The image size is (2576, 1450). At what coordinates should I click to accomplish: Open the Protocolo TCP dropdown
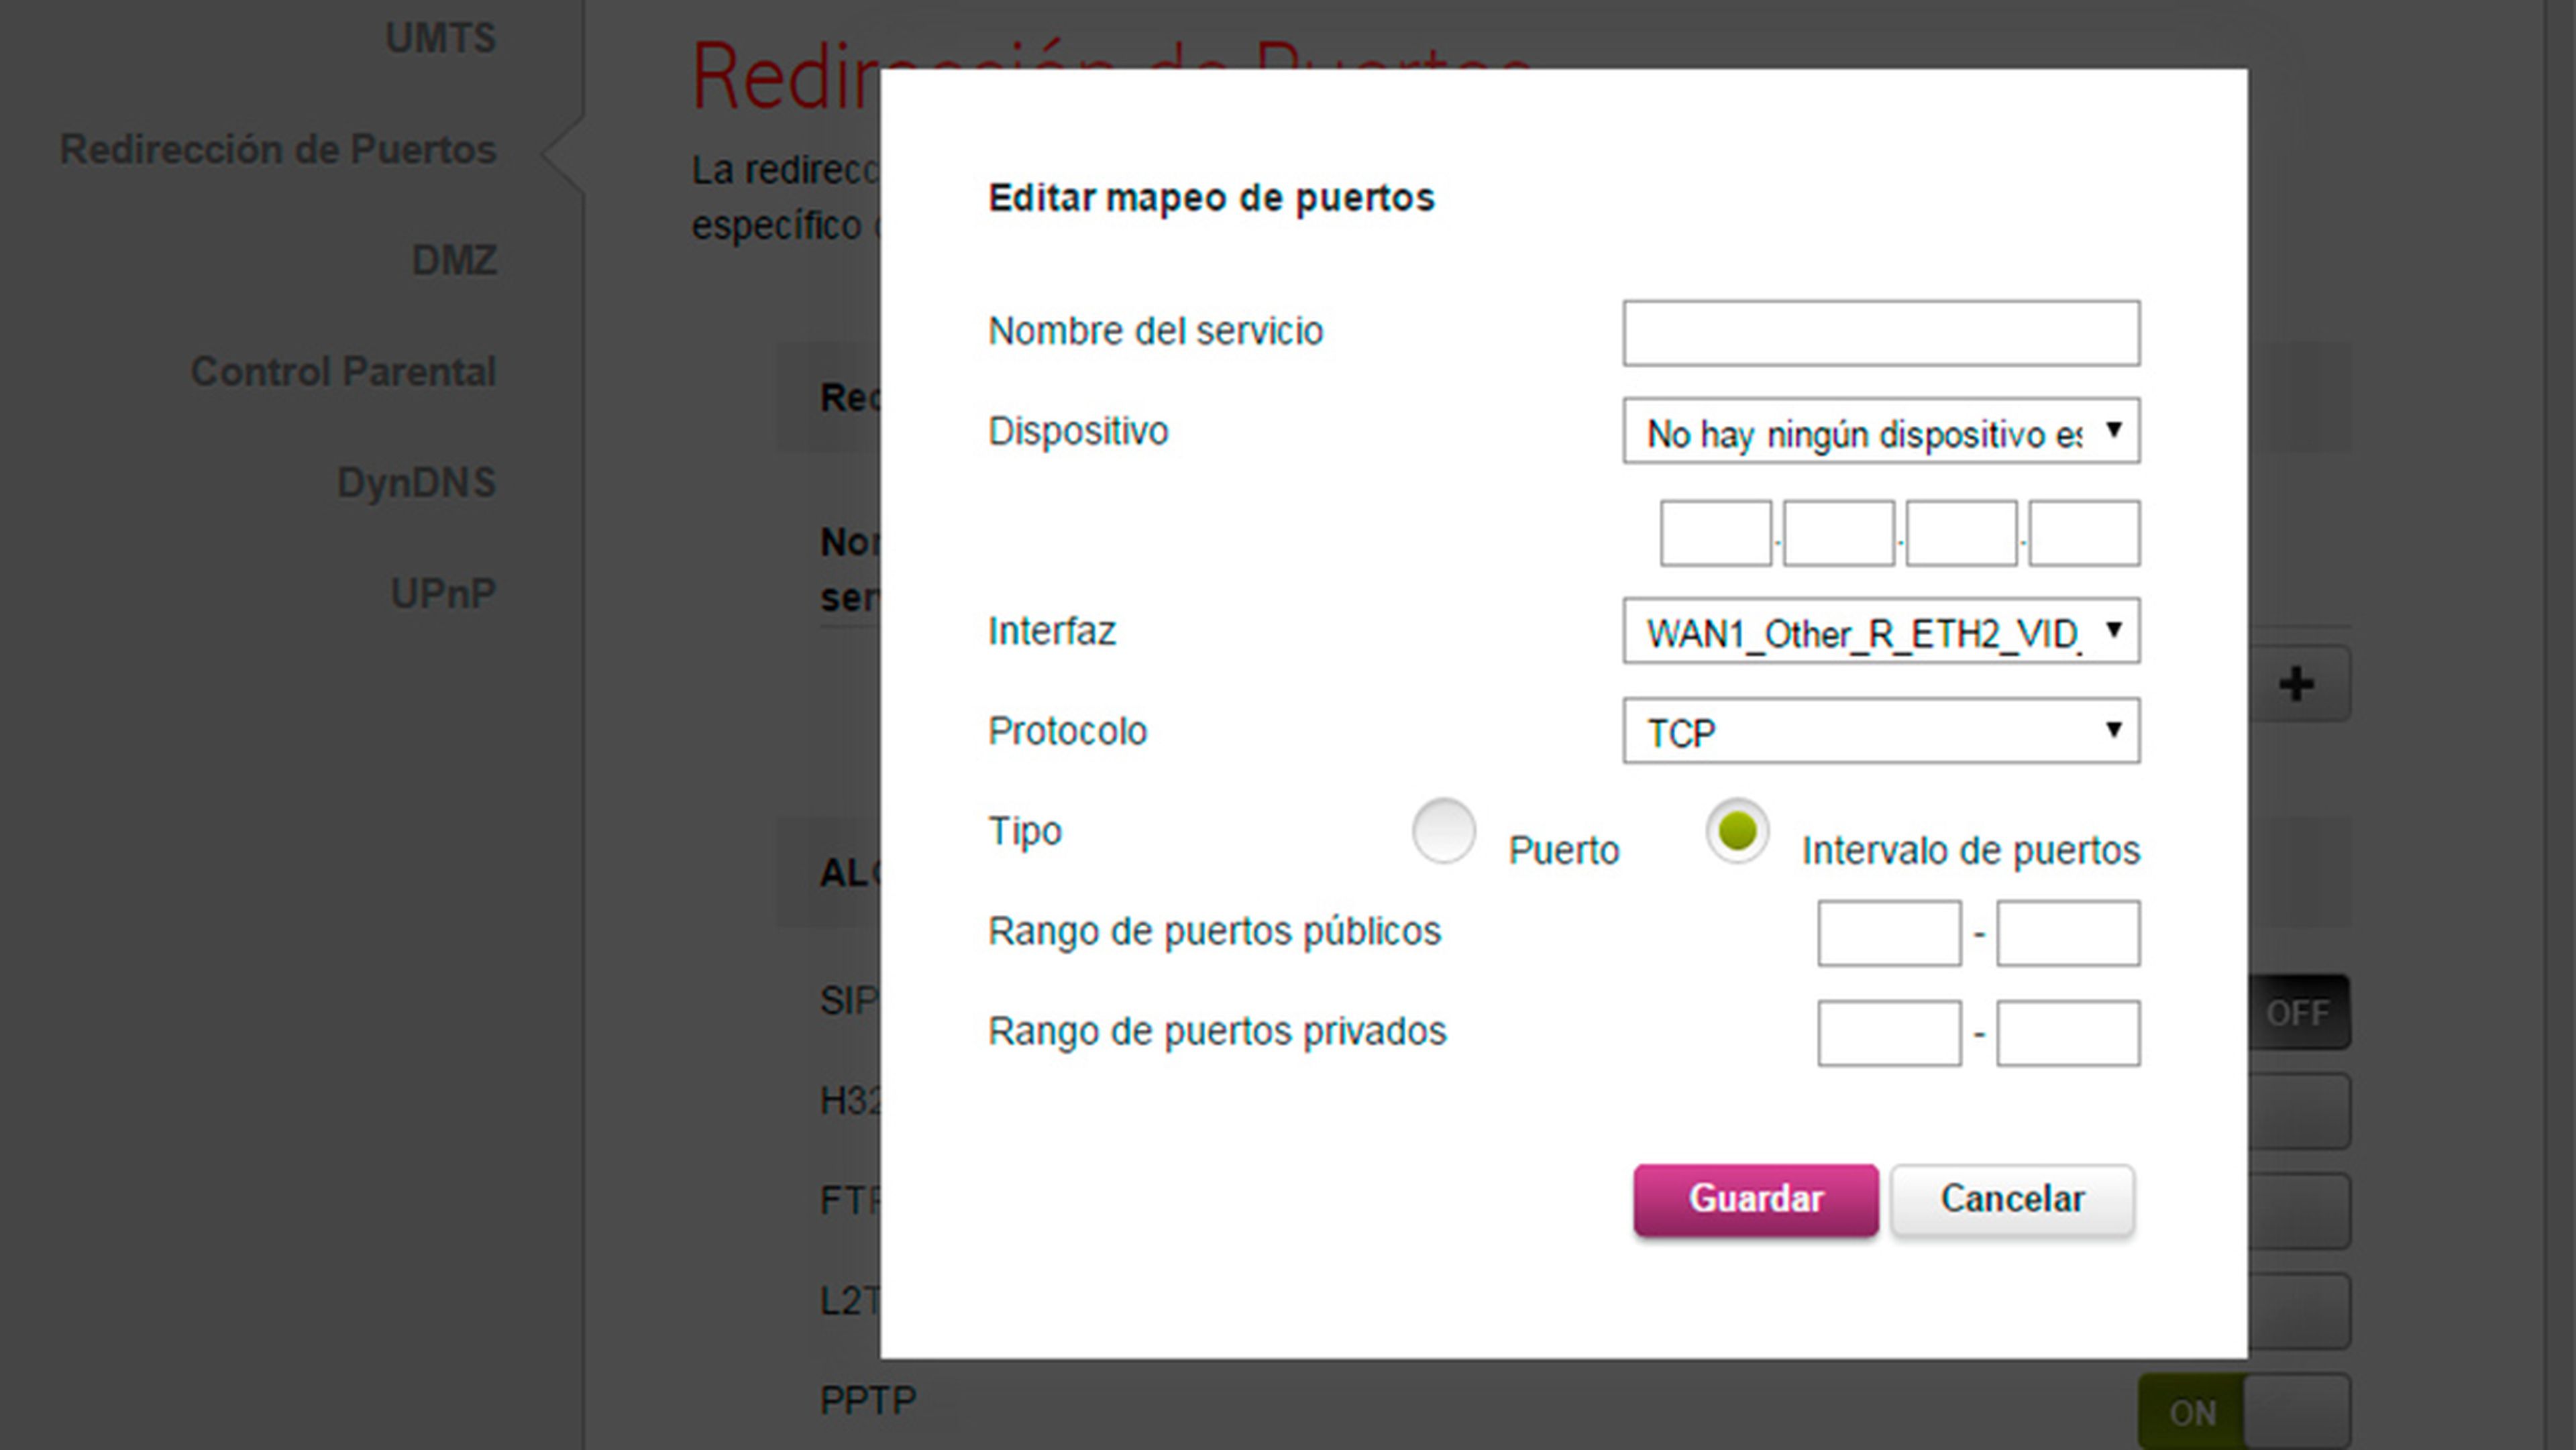pyautogui.click(x=1881, y=731)
